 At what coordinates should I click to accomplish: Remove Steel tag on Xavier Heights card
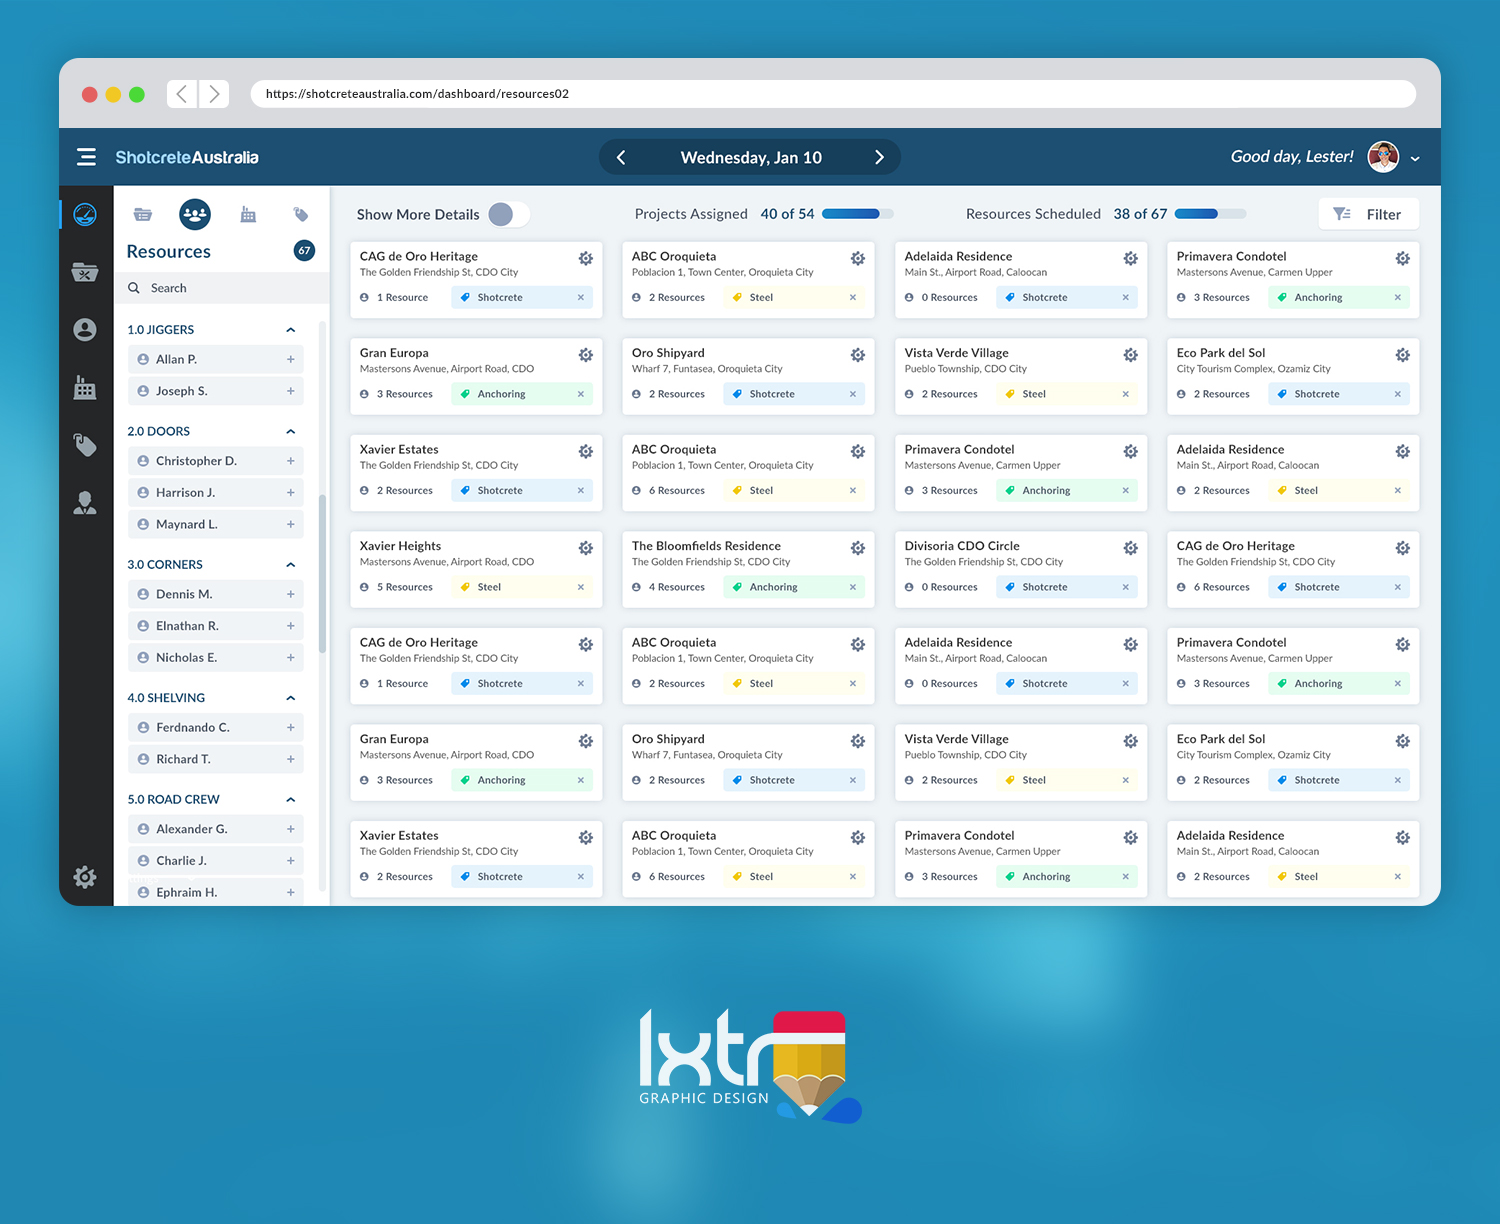pos(581,587)
